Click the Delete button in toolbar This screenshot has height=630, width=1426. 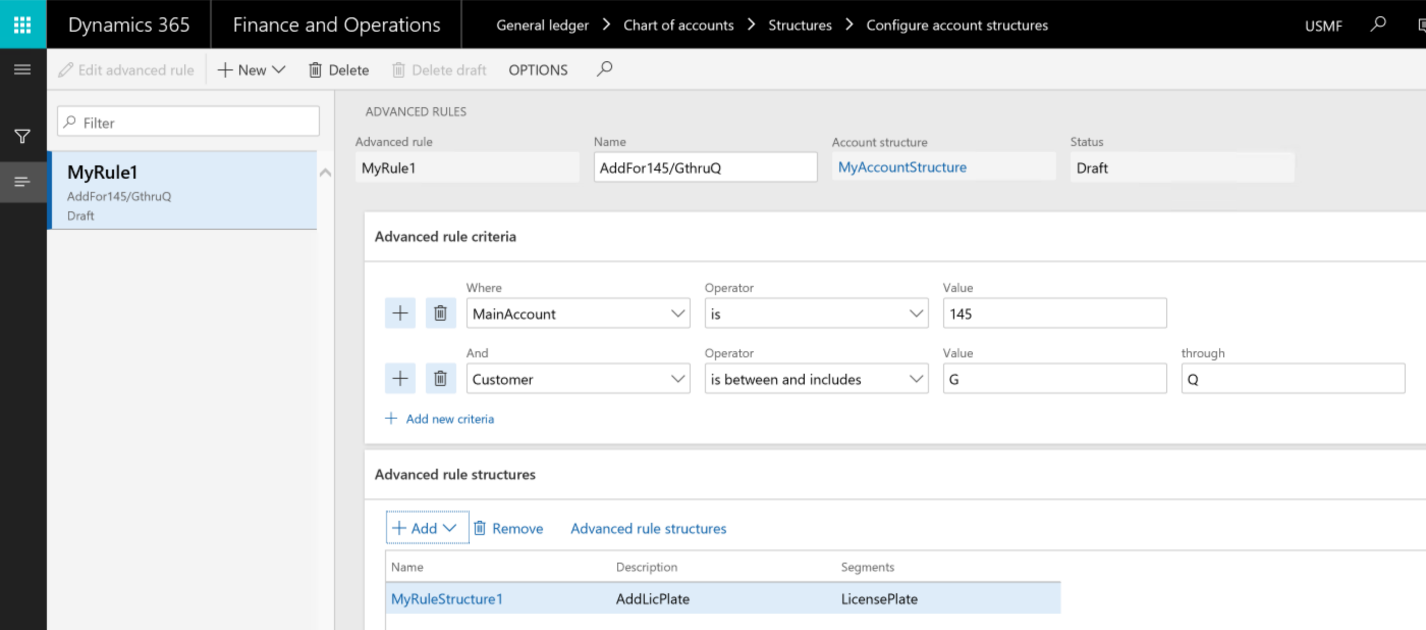pyautogui.click(x=339, y=70)
